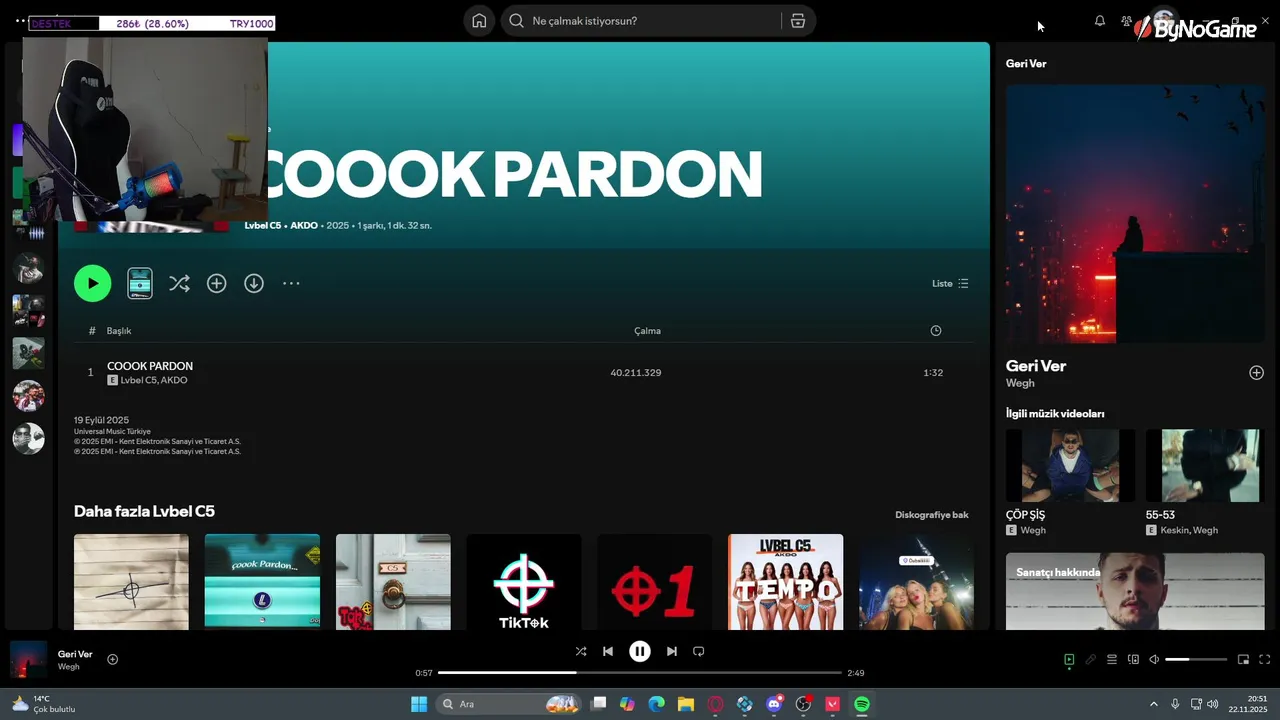Skip to next track
The image size is (1280, 720).
pos(672,651)
